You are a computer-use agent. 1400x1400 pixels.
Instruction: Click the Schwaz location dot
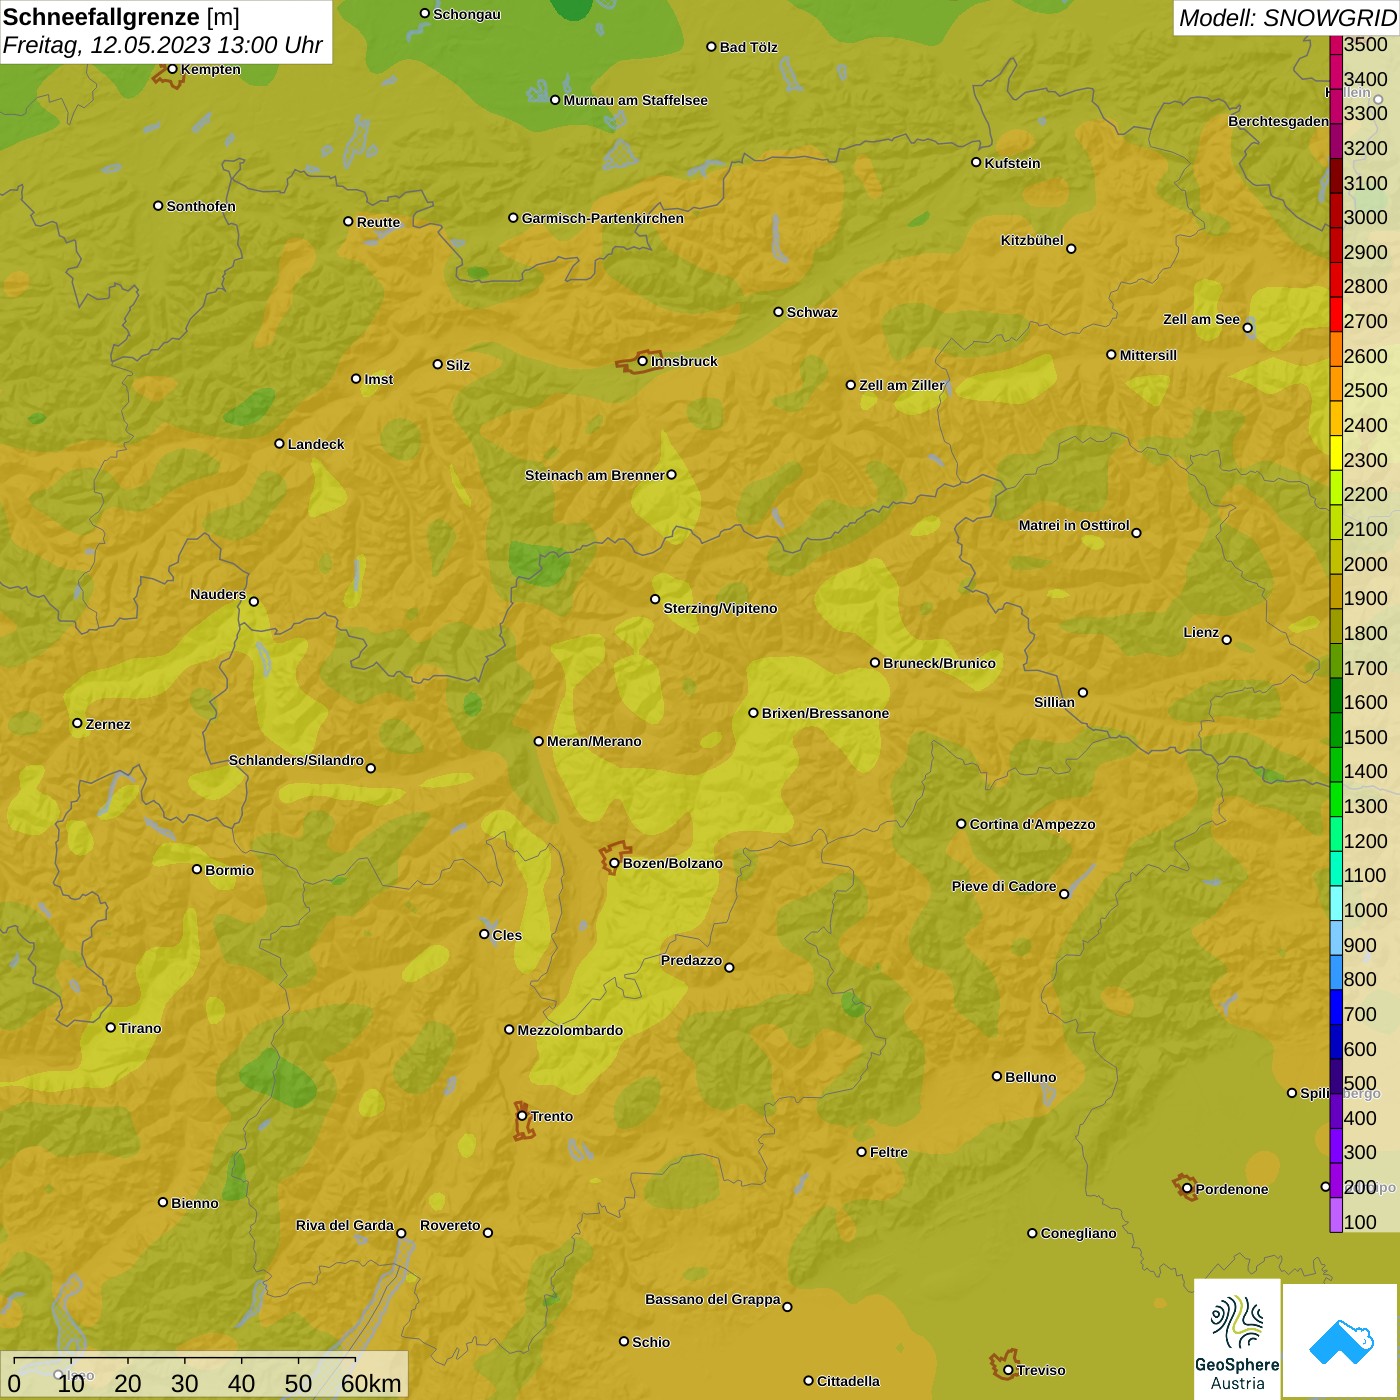778,311
